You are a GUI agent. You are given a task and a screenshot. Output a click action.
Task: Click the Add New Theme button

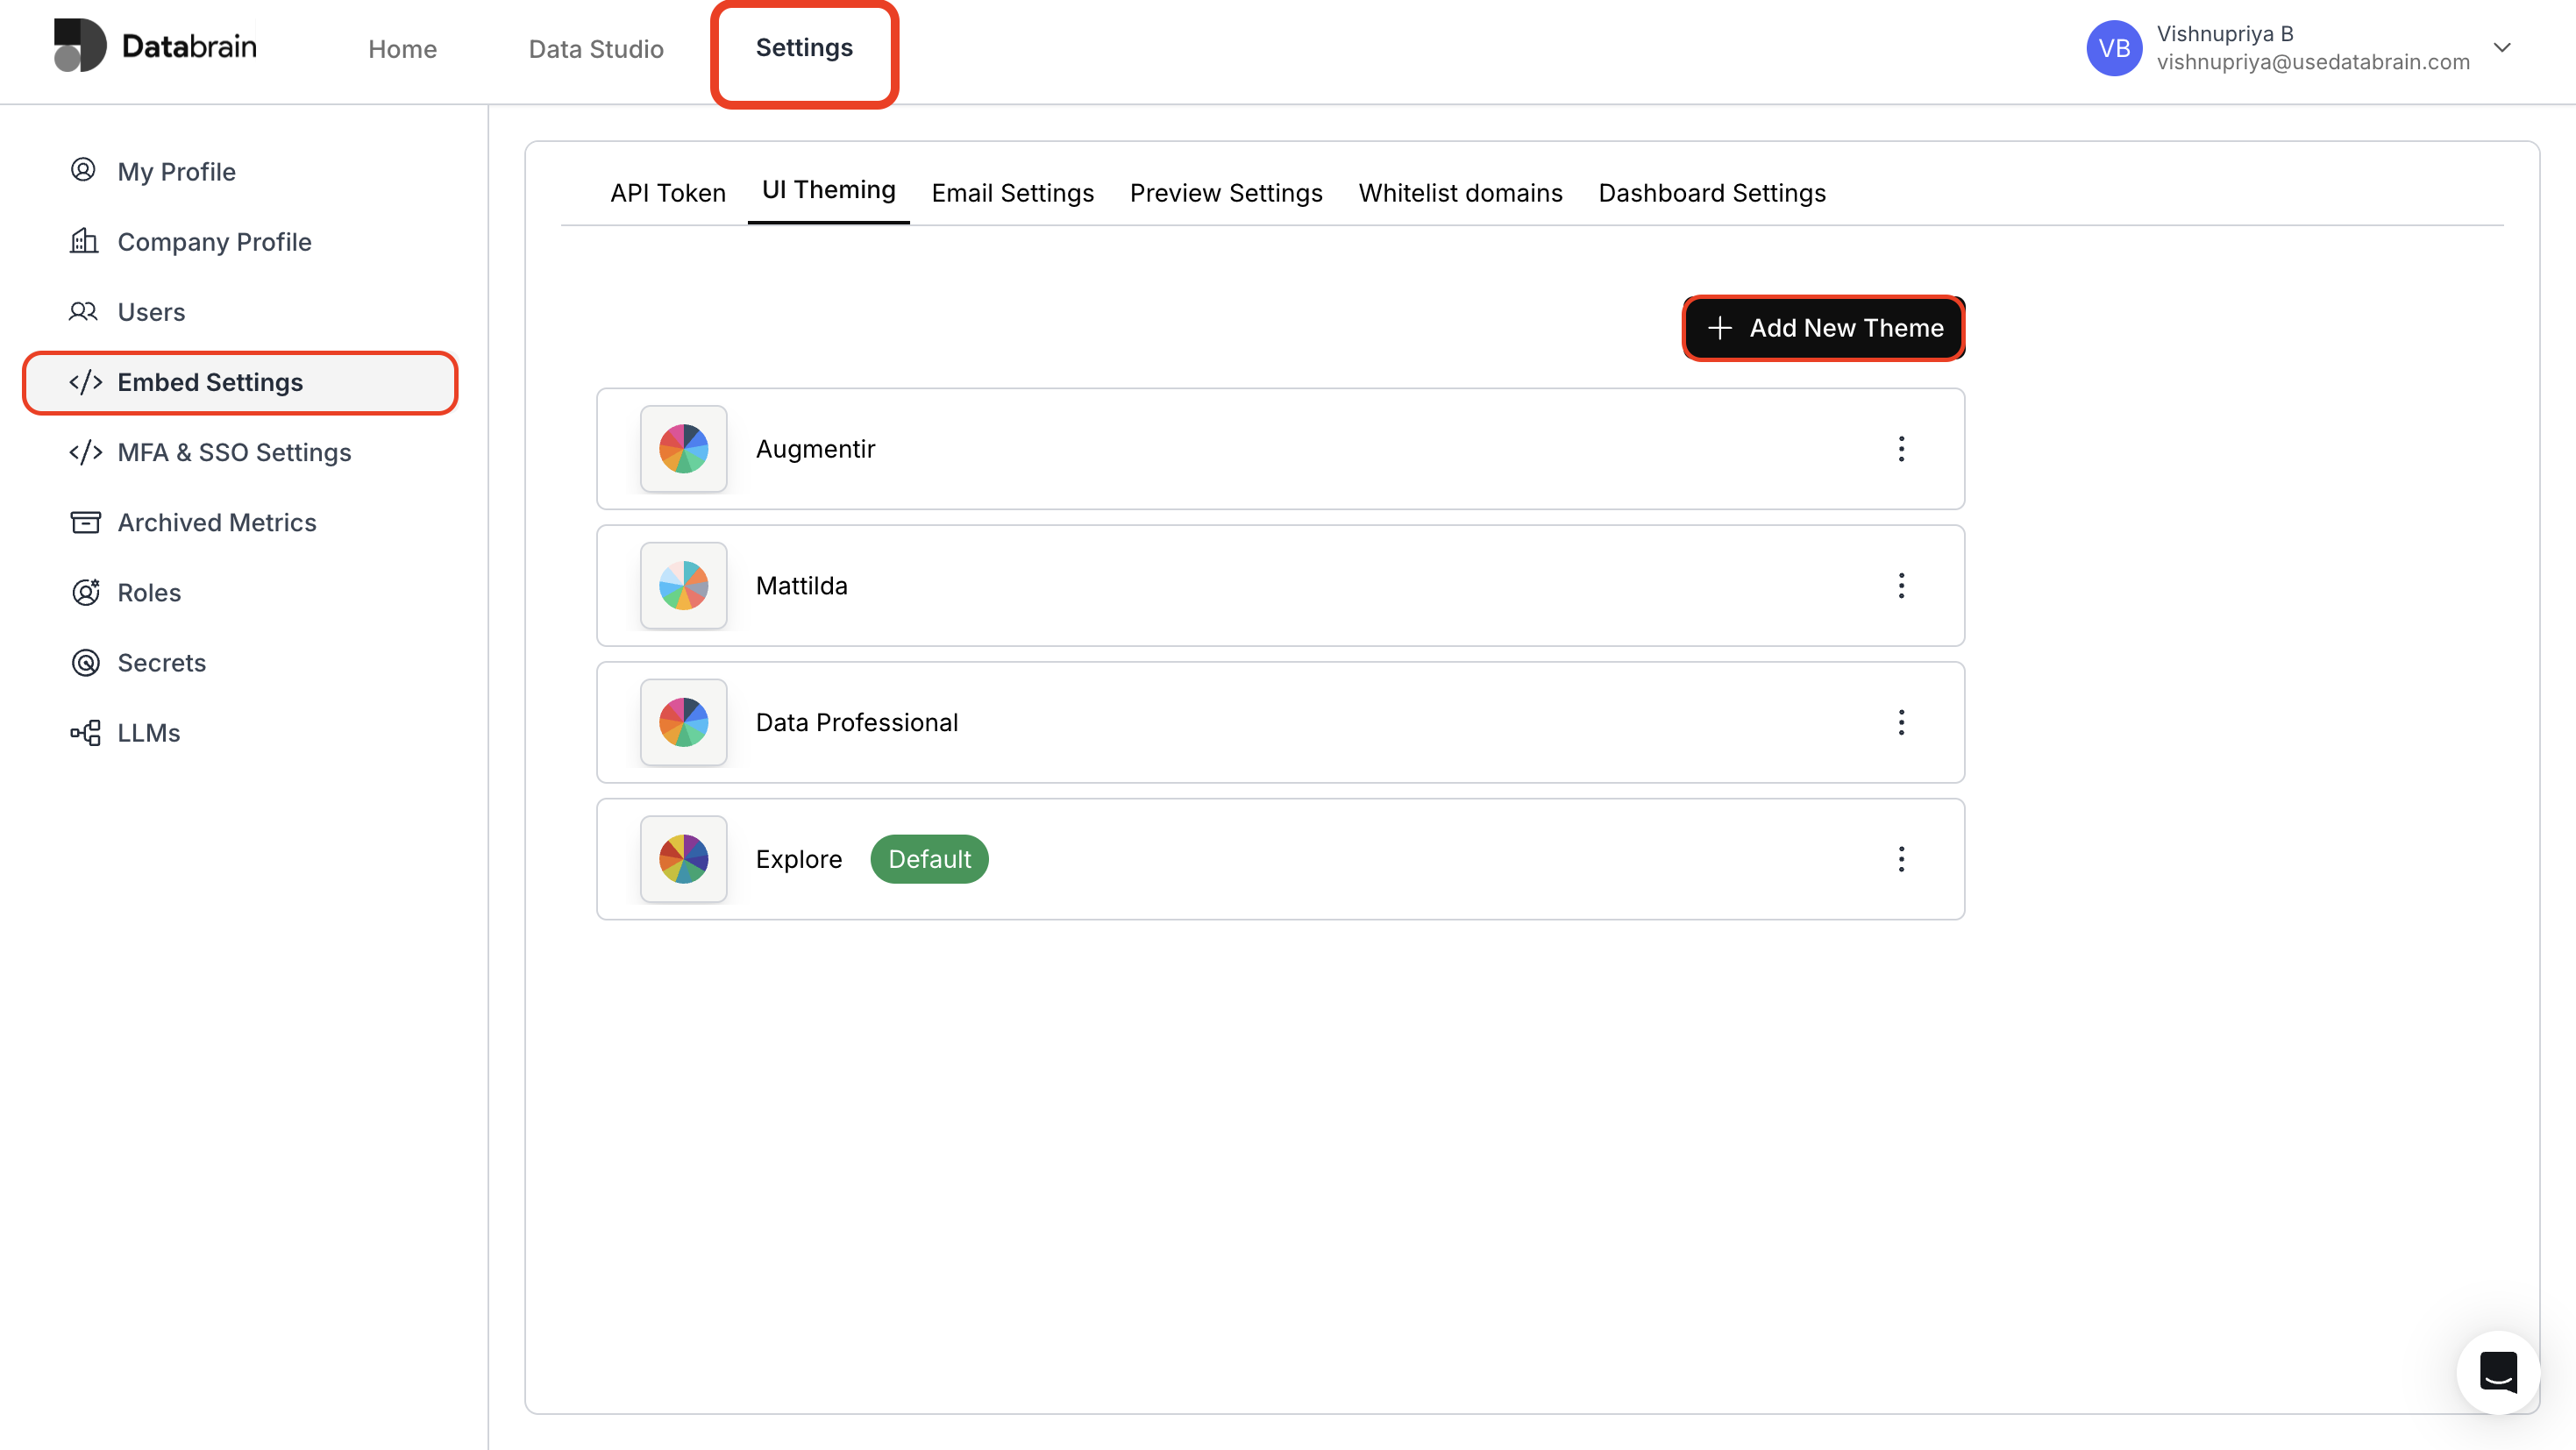[1822, 328]
